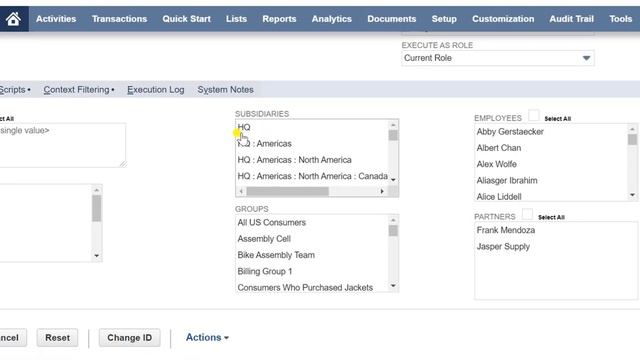Click the Reset button

click(x=57, y=338)
